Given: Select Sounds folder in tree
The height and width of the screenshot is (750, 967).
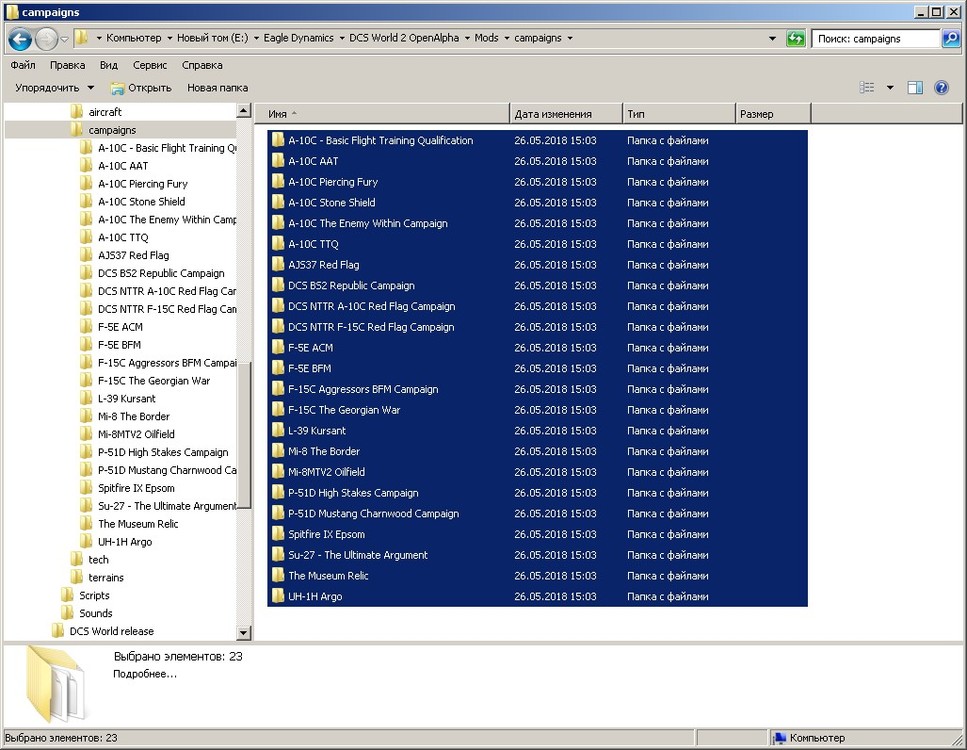Looking at the screenshot, I should click(x=96, y=613).
